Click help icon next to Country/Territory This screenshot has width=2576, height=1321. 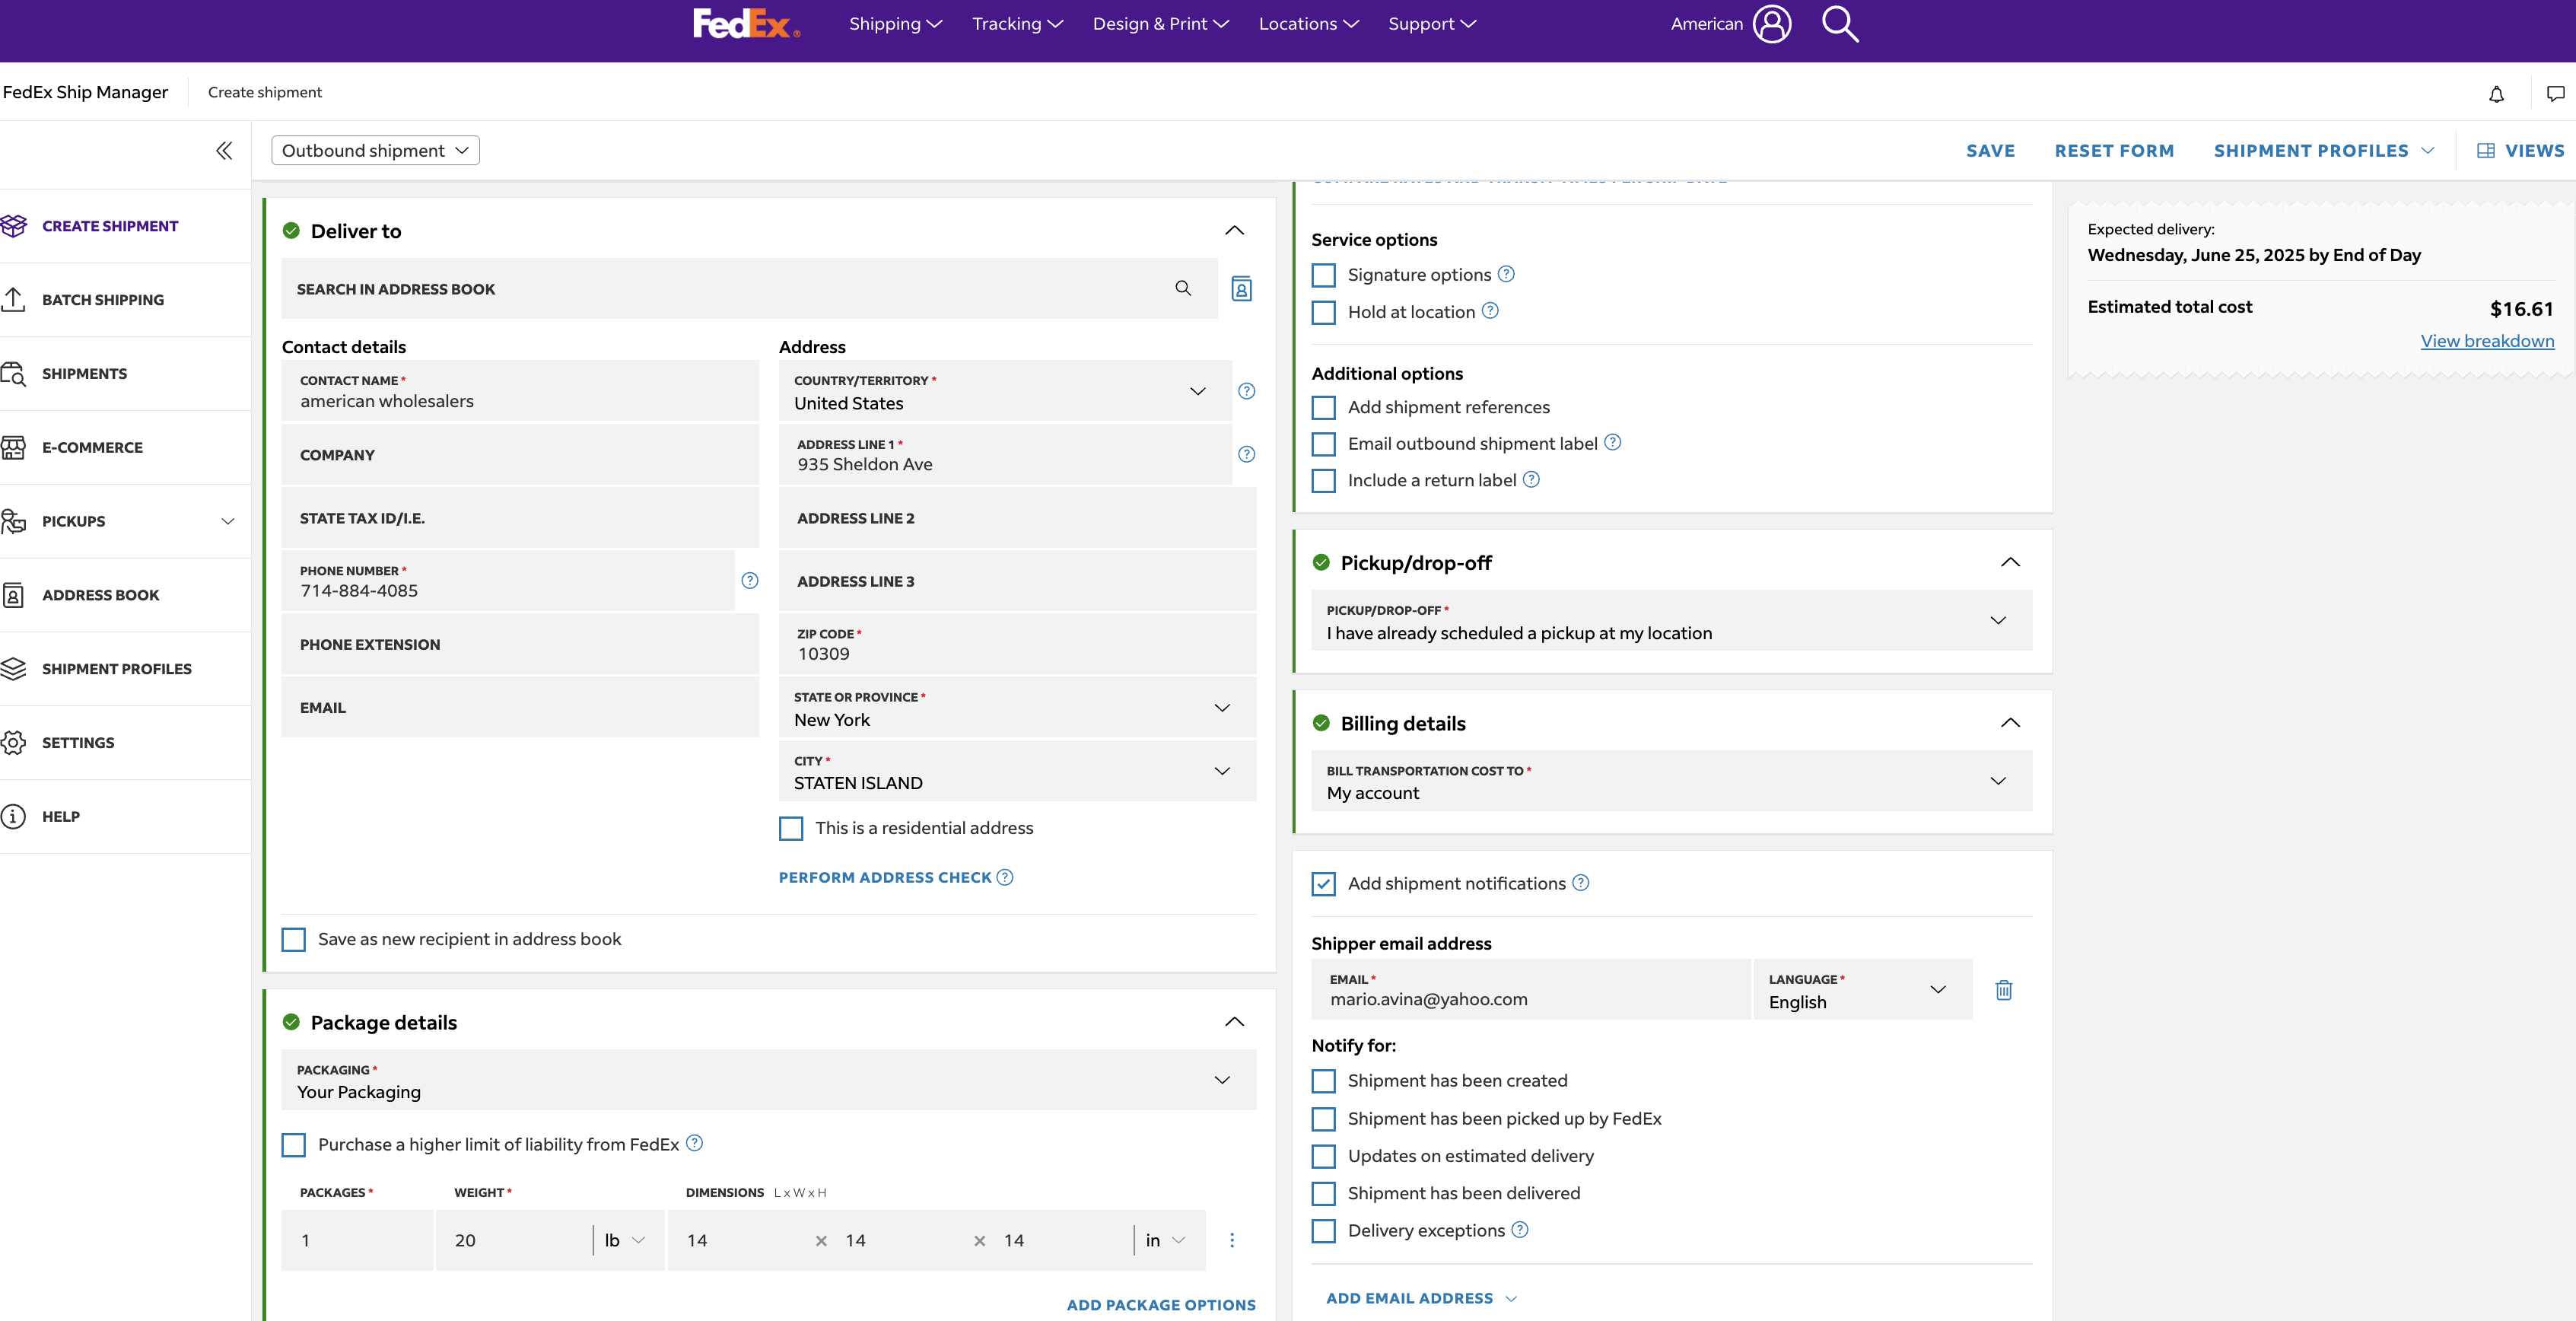pyautogui.click(x=1246, y=391)
